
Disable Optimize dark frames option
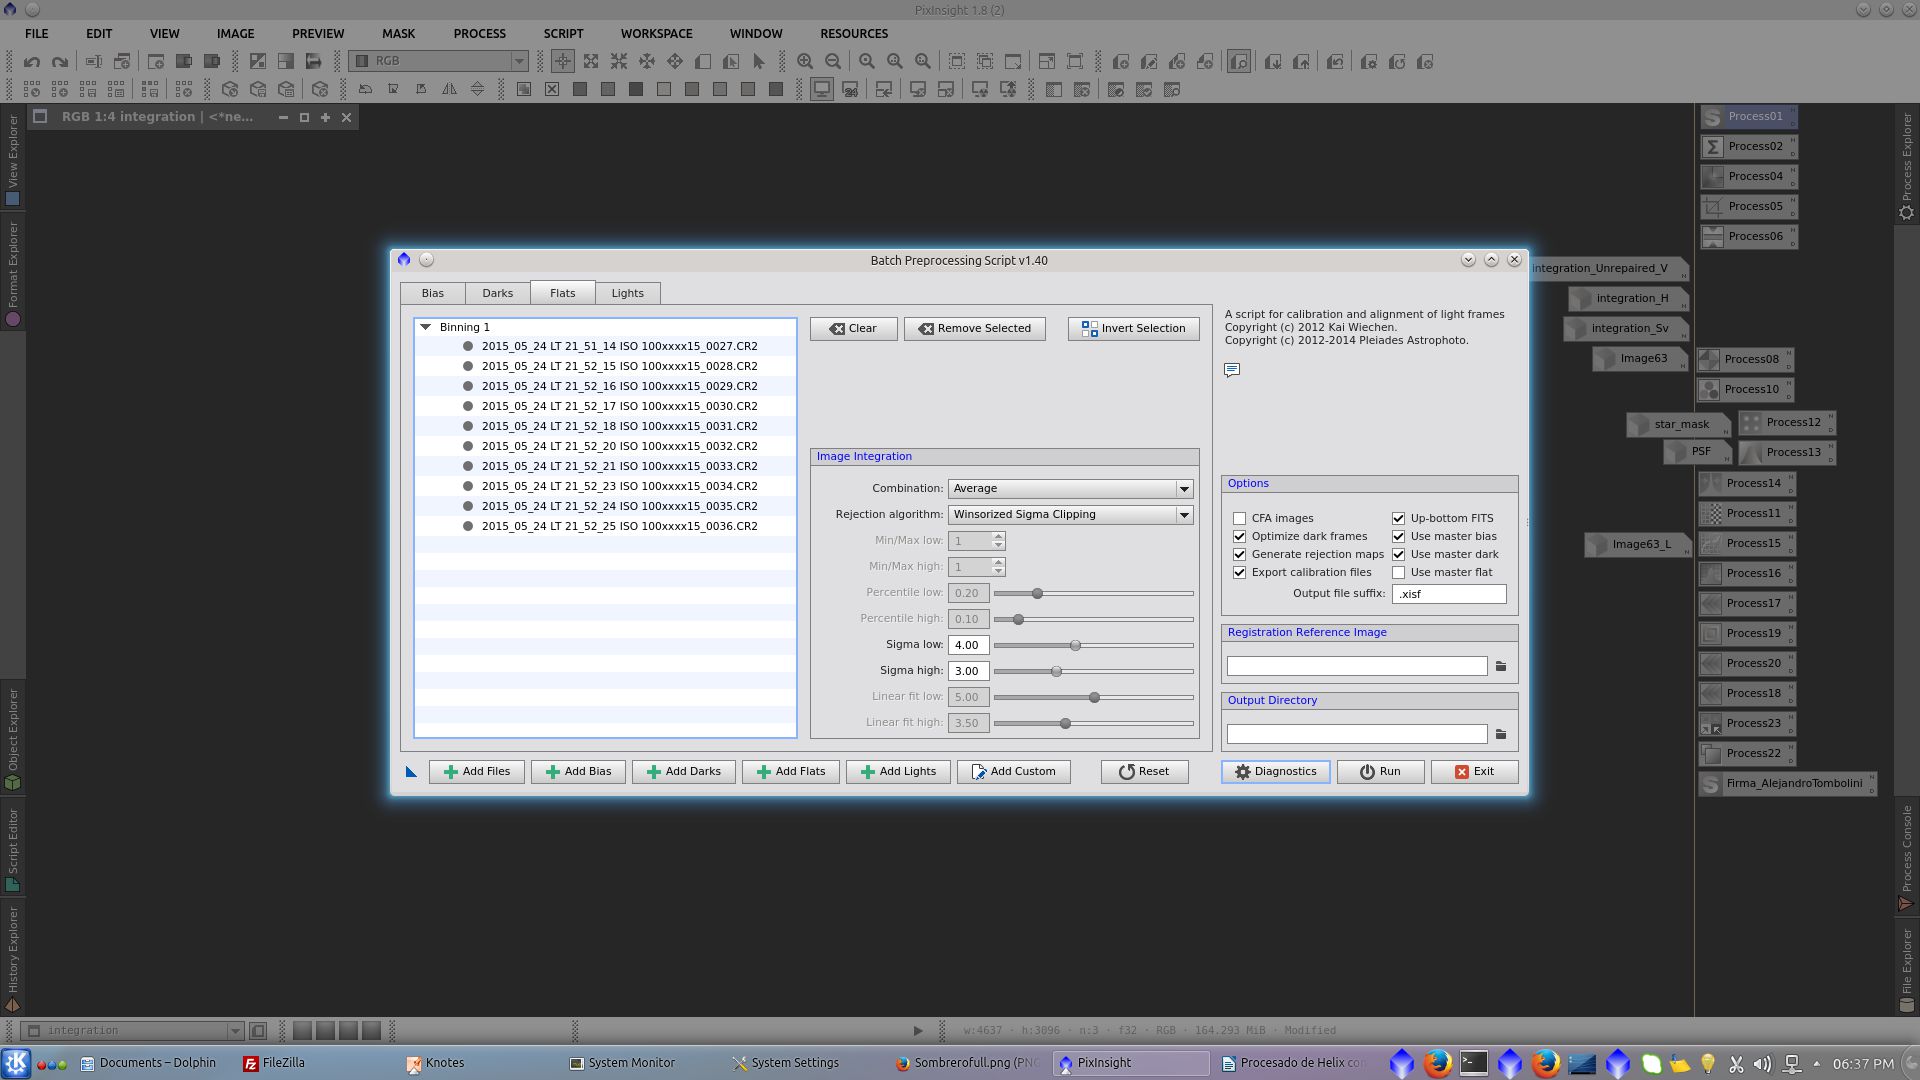tap(1240, 537)
